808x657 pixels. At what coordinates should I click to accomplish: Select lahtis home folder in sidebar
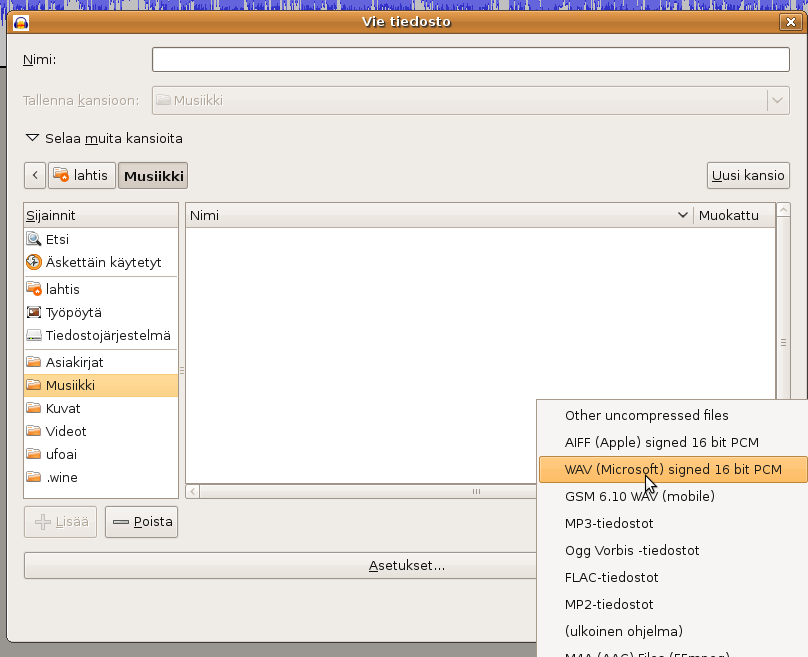tap(62, 289)
